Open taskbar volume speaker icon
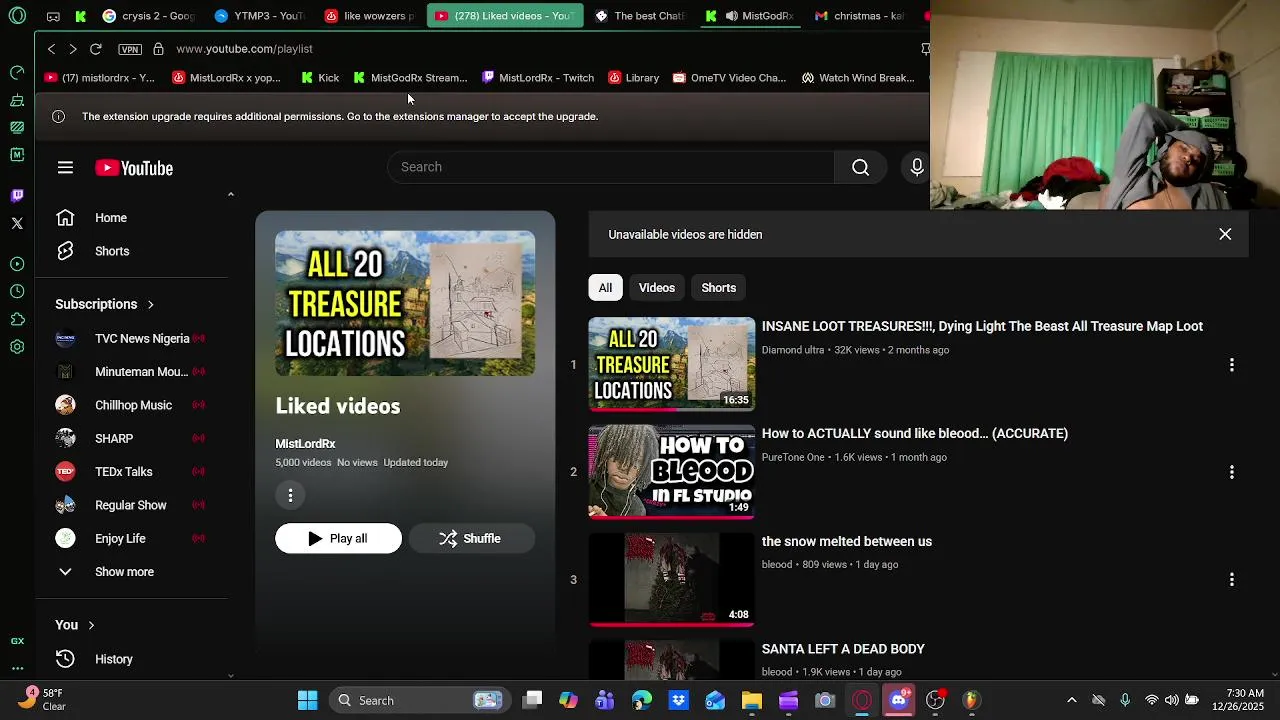Screen dimensions: 1280x720 tap(1171, 700)
